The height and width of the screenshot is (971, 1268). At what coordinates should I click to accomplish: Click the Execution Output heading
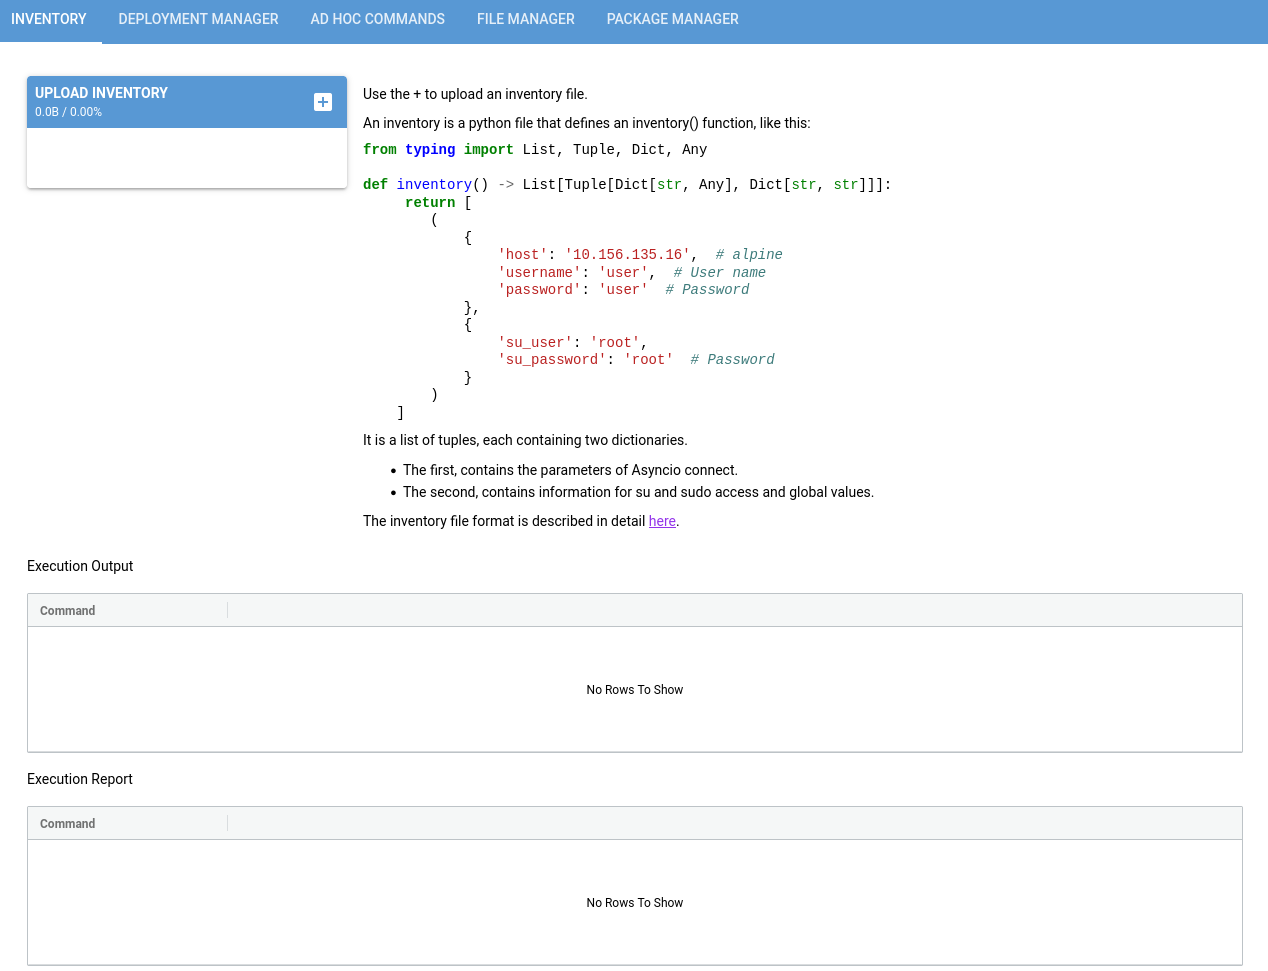pyautogui.click(x=80, y=566)
